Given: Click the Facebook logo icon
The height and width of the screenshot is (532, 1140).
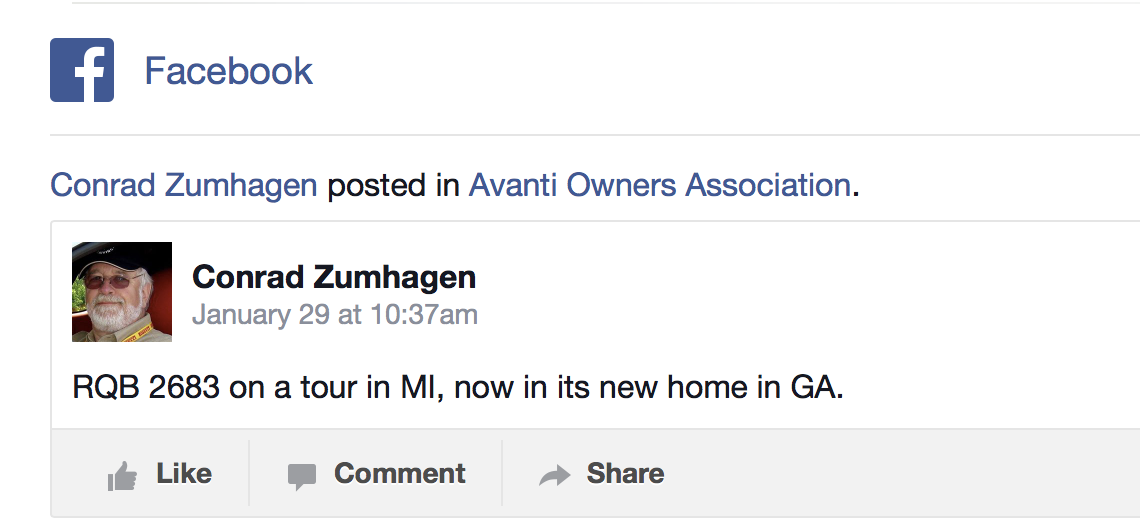Looking at the screenshot, I should tap(82, 70).
